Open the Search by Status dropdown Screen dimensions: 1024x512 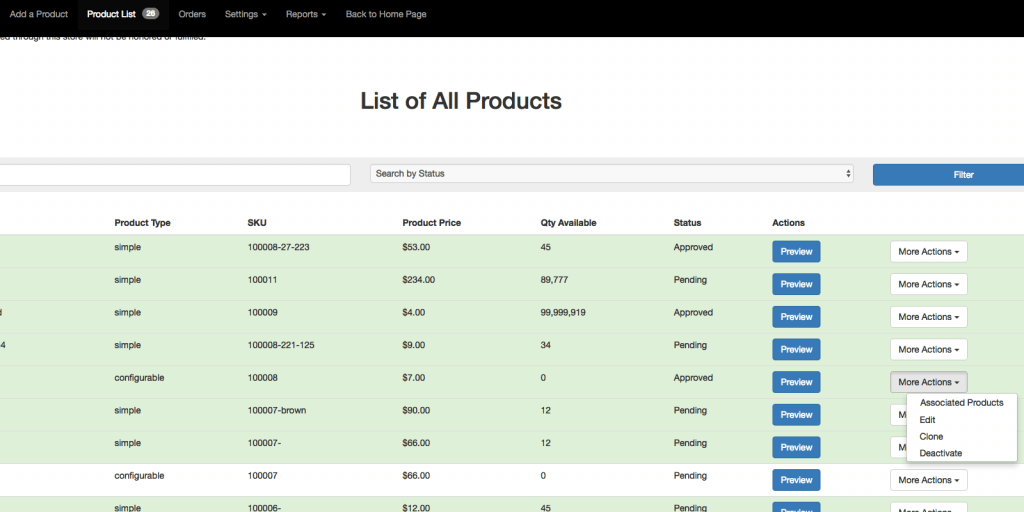pyautogui.click(x=612, y=174)
